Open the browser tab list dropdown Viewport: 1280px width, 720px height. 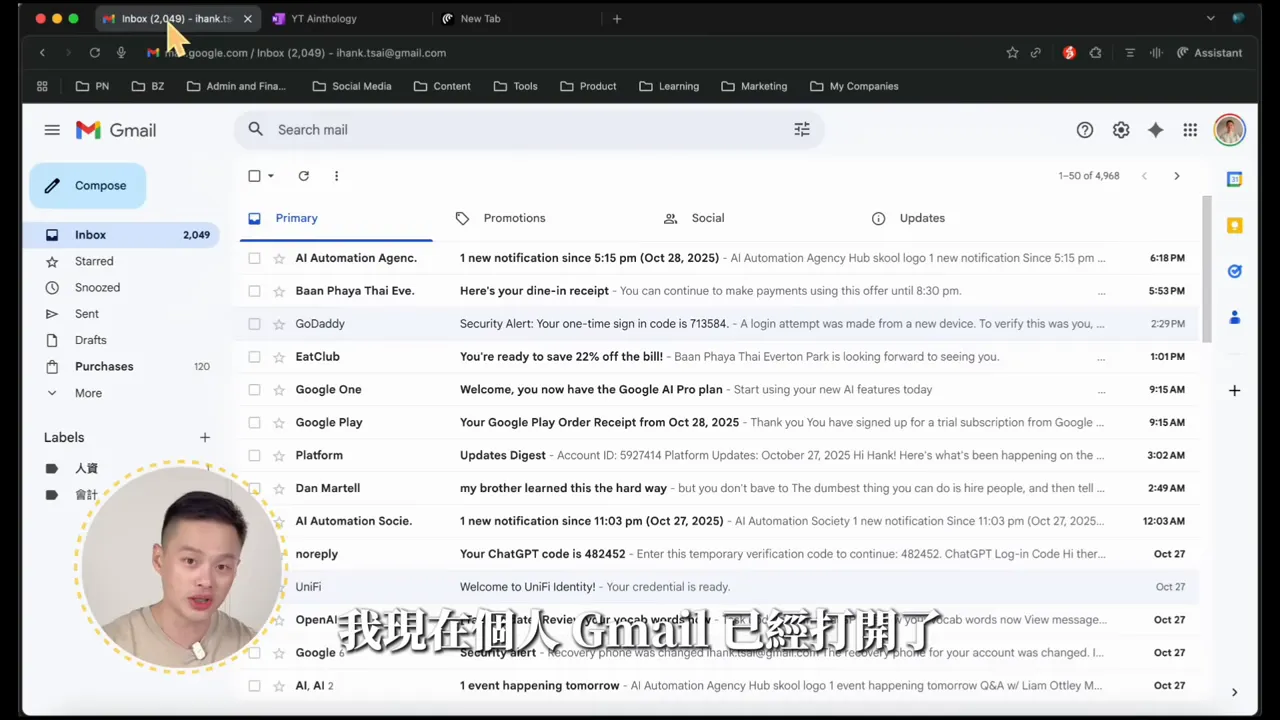[x=1210, y=19]
